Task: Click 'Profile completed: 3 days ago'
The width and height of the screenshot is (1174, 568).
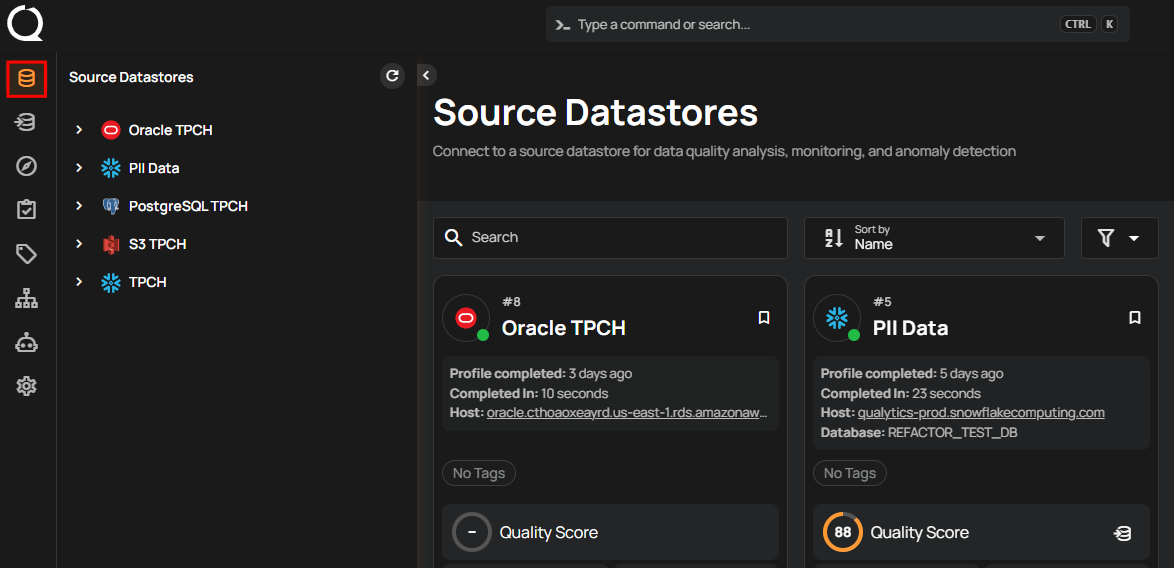Action: (541, 373)
